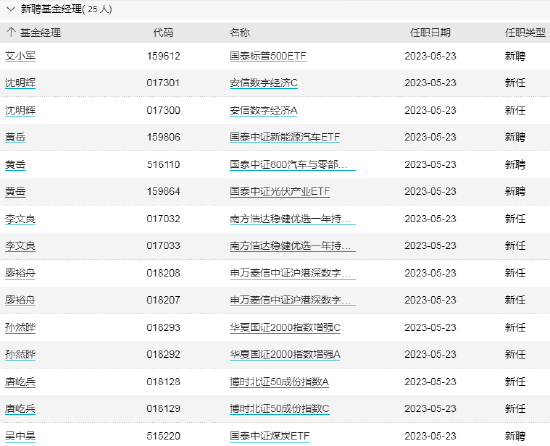The image size is (550, 446).
Task: Select code cell 017033
Action: 163,246
